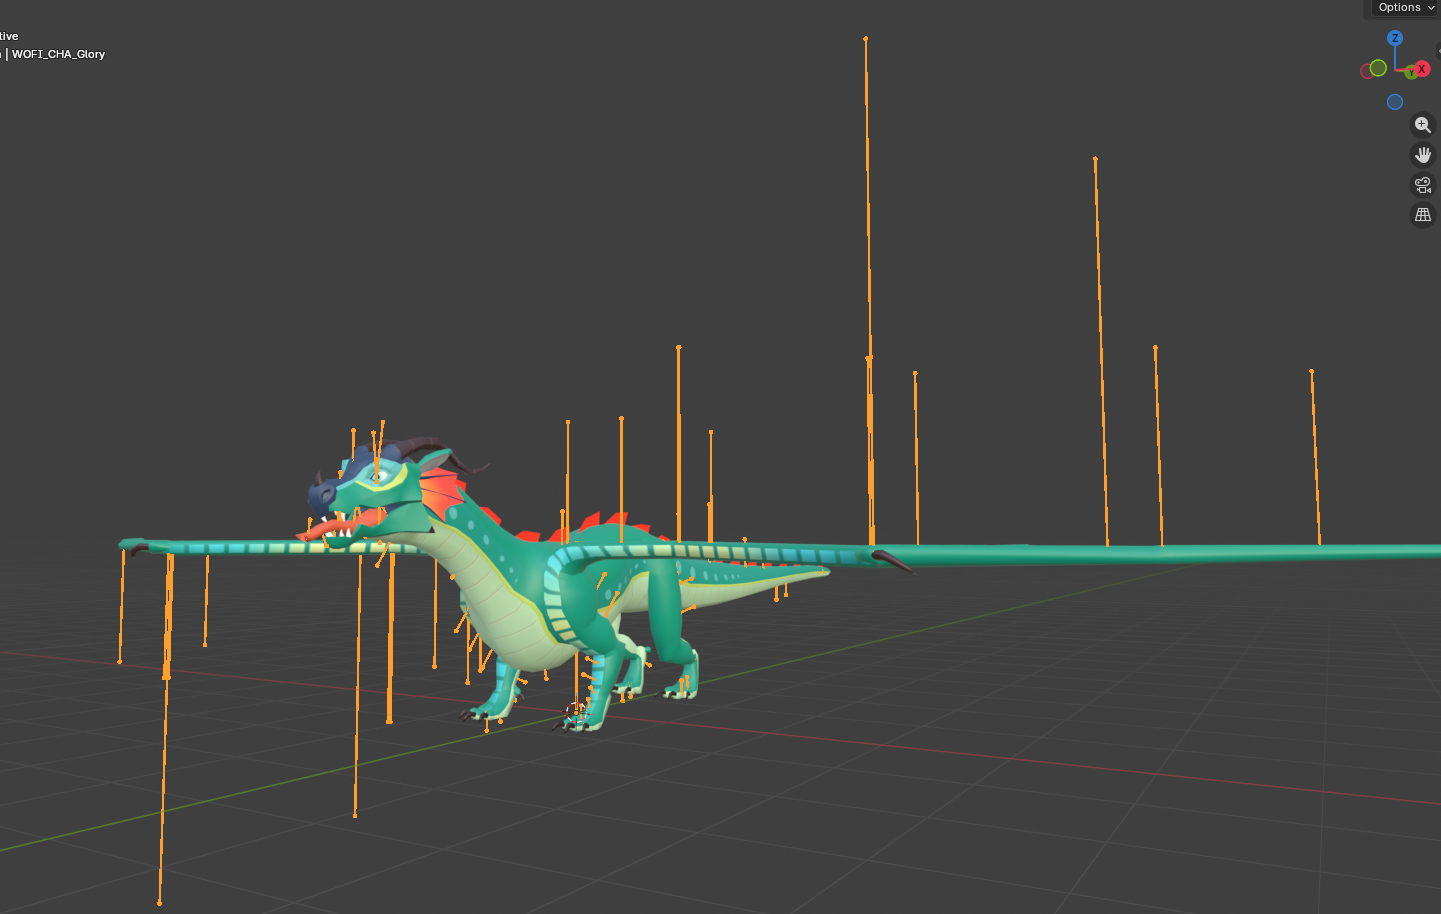Click the 3D cursor at the dragon's front foot
This screenshot has width=1441, height=914.
tap(575, 713)
